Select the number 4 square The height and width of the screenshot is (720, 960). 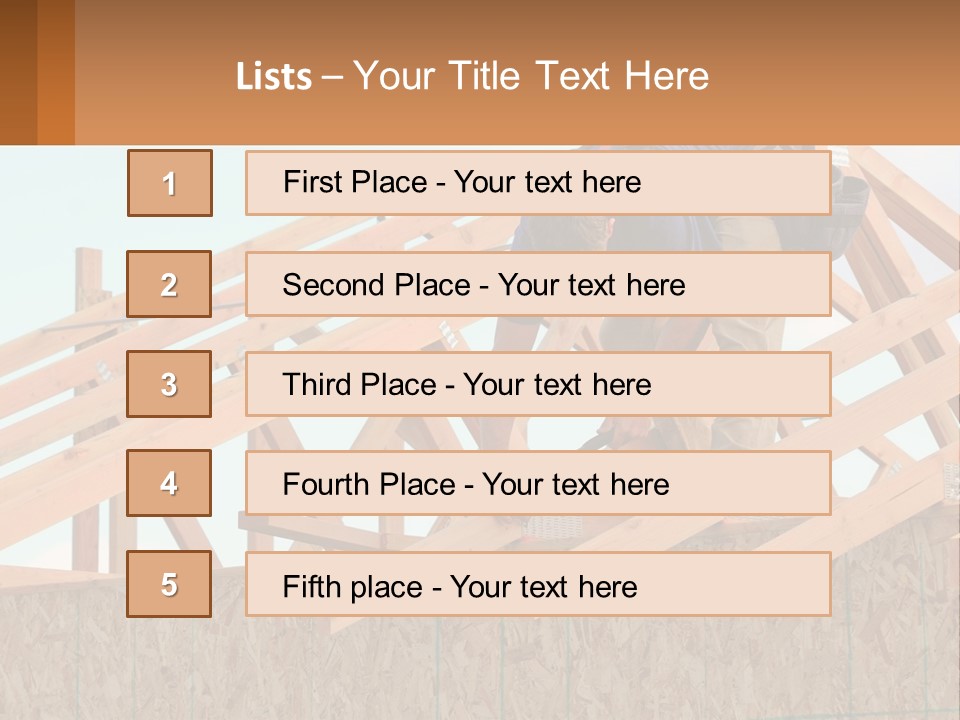point(169,483)
